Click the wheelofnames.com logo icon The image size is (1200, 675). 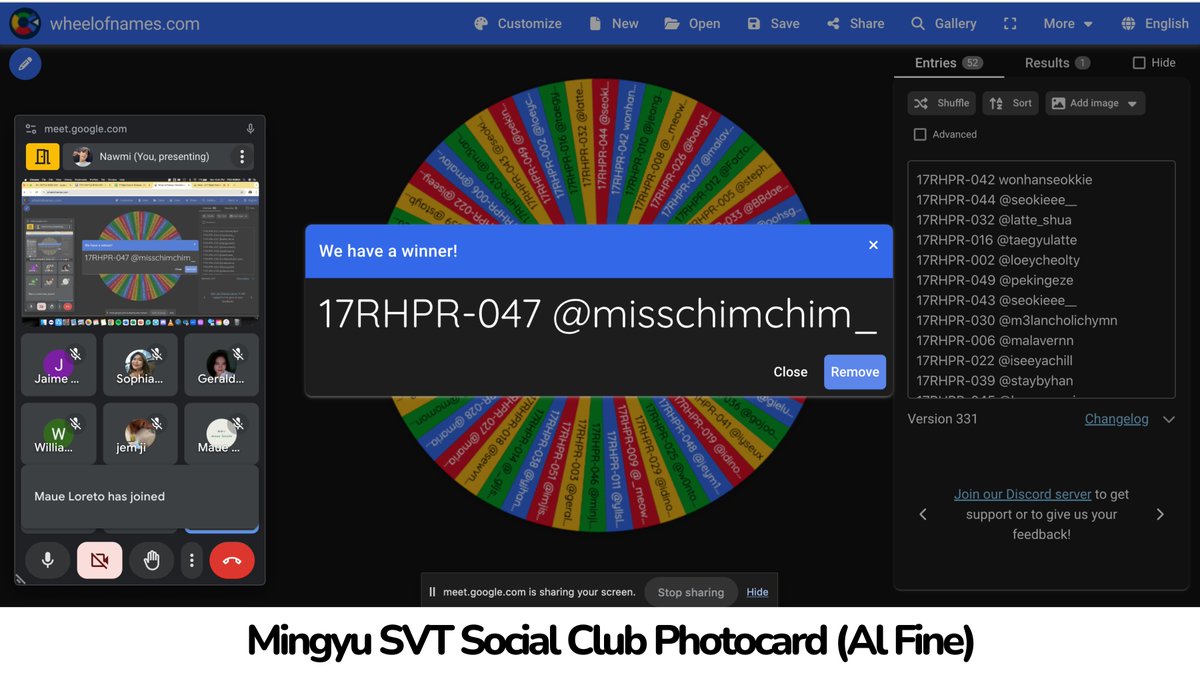tap(25, 23)
